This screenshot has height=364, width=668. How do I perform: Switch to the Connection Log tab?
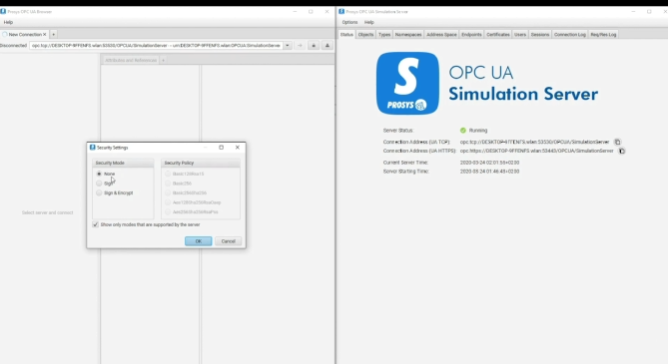(570, 35)
